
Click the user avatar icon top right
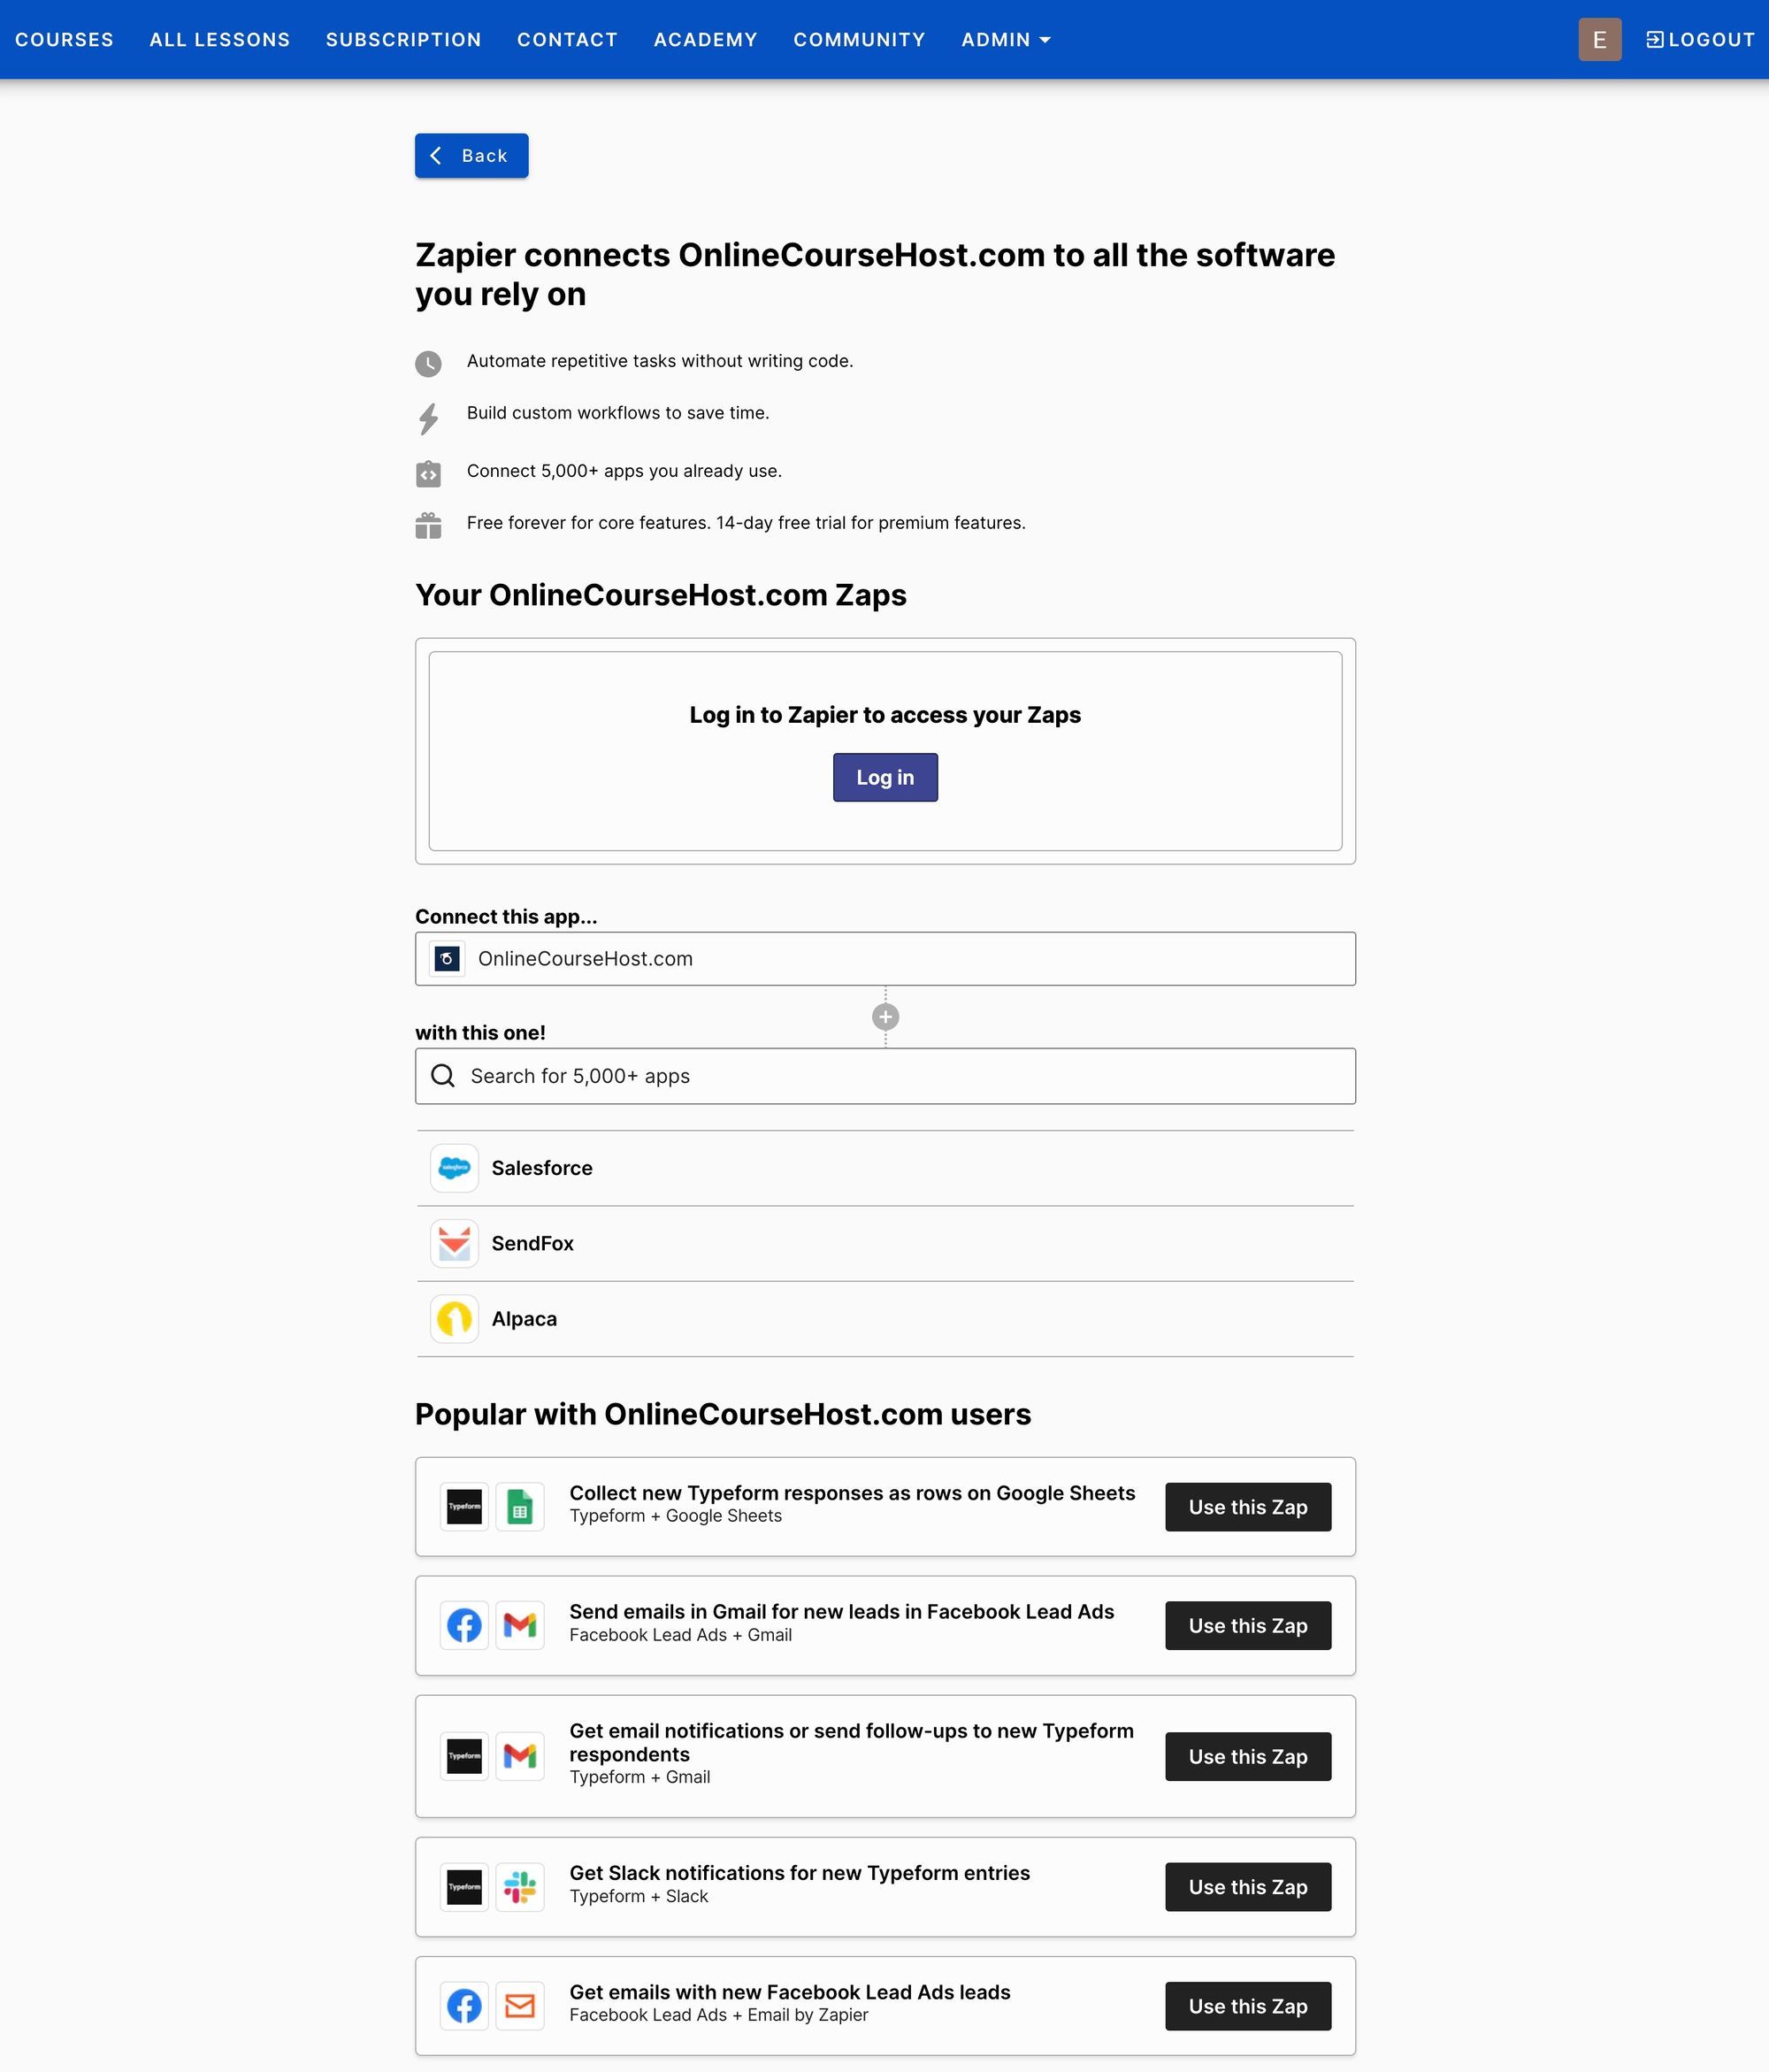coord(1601,39)
